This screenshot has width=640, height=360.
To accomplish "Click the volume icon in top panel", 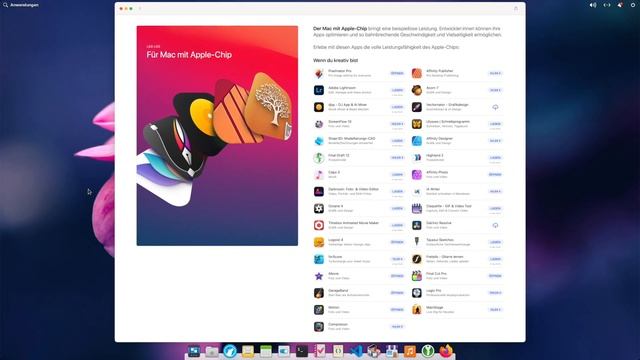I will pyautogui.click(x=593, y=5).
